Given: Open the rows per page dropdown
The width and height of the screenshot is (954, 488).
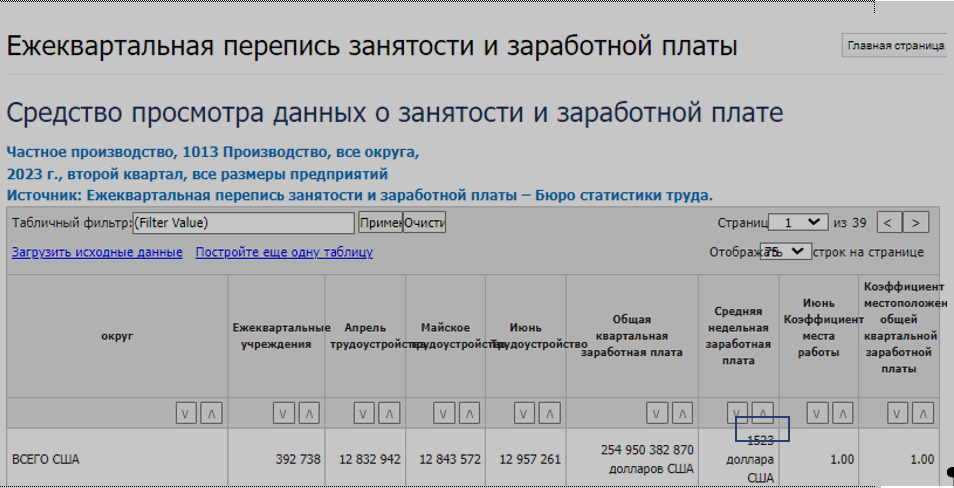Looking at the screenshot, I should pos(786,251).
